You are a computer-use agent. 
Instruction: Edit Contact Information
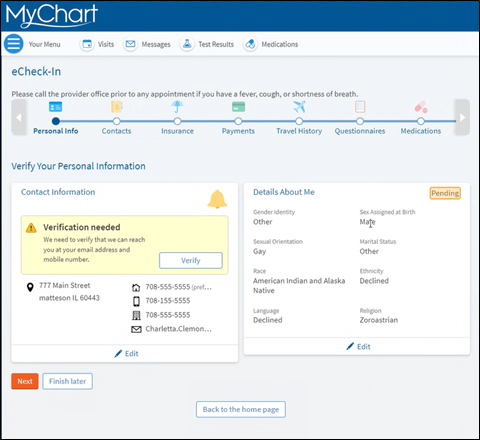(126, 354)
